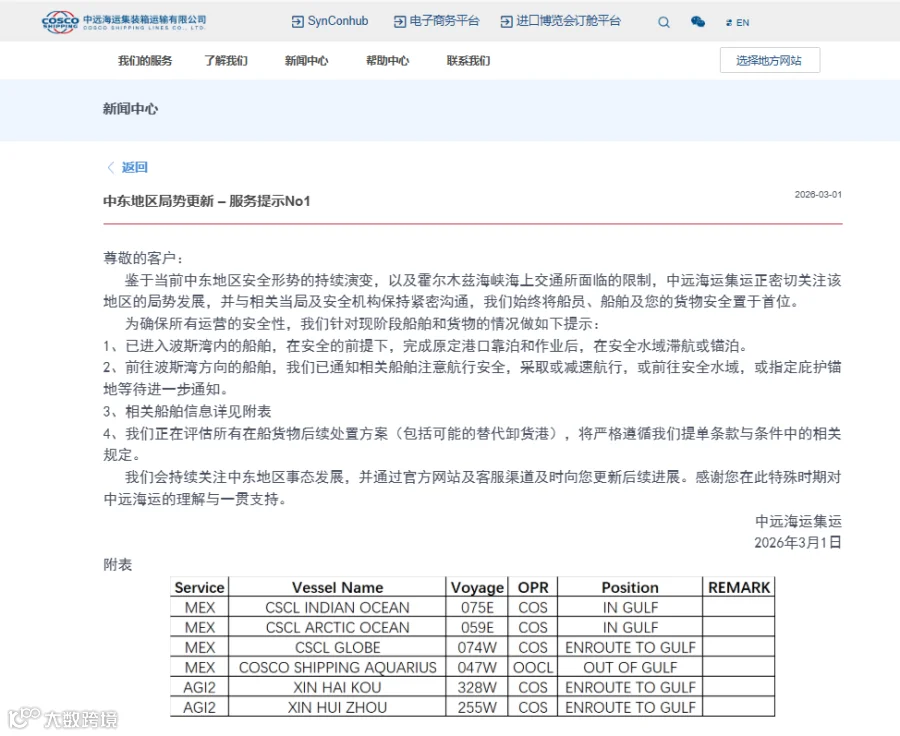Viewport: 900px width, 736px height.
Task: Click the REMARK column header
Action: [739, 587]
